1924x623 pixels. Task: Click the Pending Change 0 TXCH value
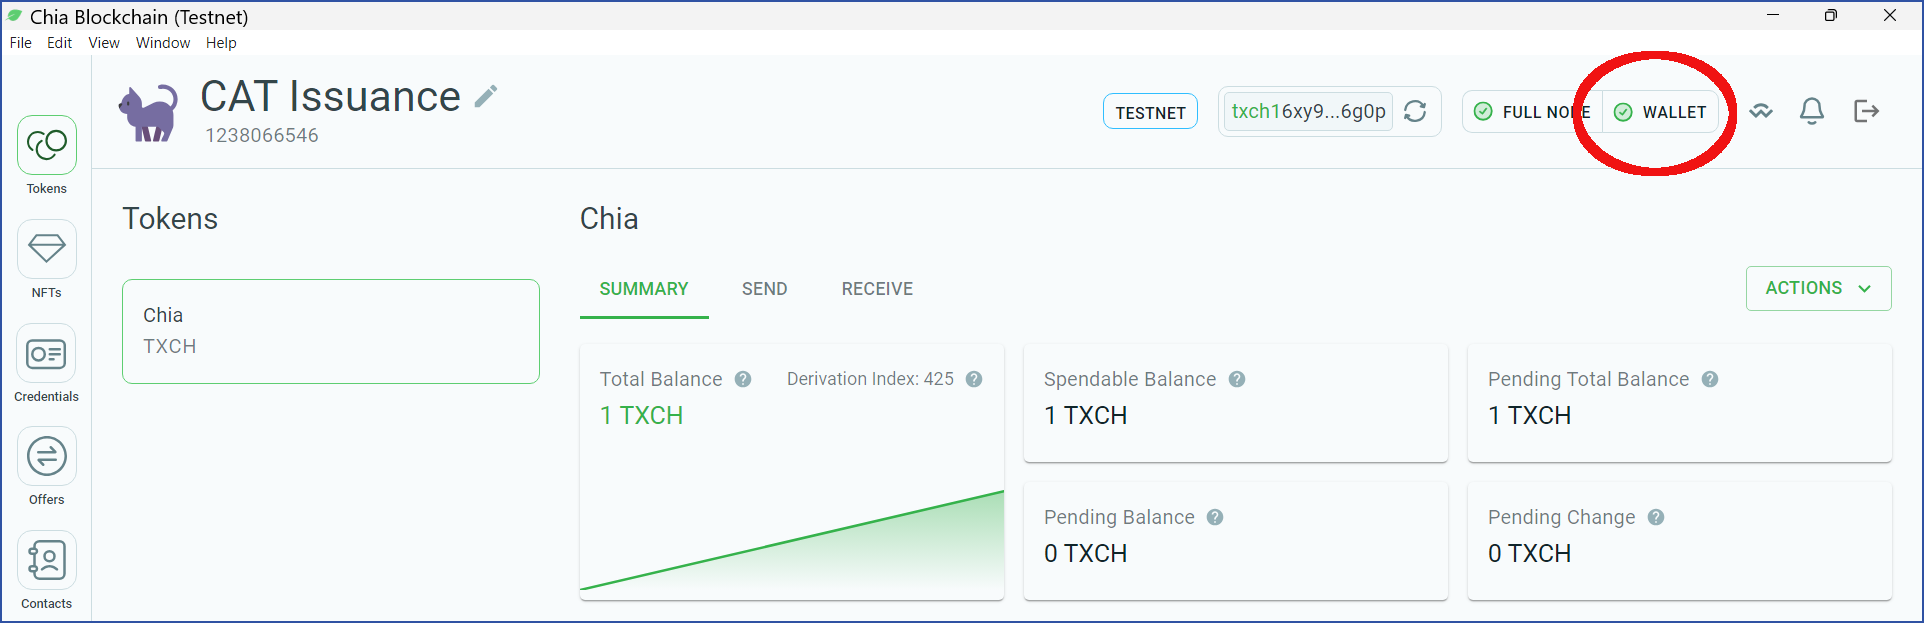[x=1529, y=554]
